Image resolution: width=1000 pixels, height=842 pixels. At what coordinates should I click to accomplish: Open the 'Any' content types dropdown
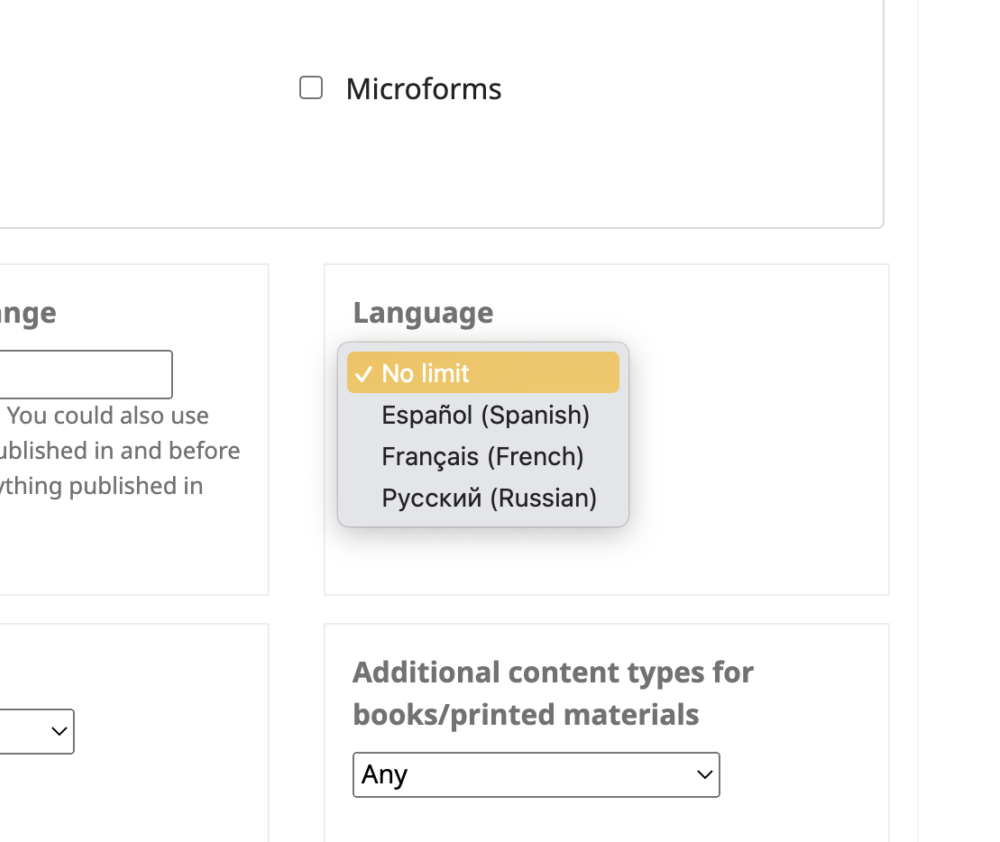[x=536, y=775]
